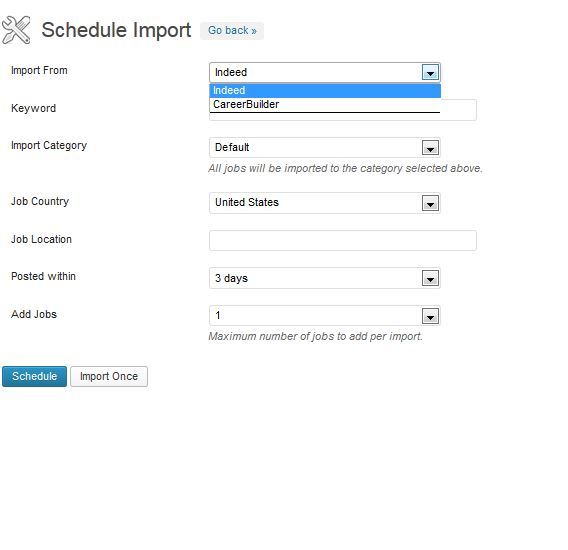Open the Add Jobs quantity dropdown
This screenshot has width=568, height=550.
pos(325,316)
